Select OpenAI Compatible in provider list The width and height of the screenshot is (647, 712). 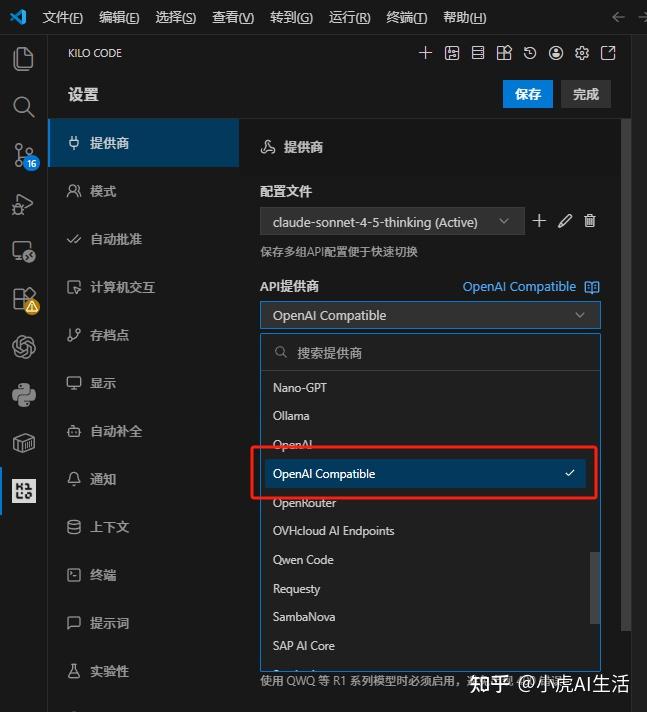pyautogui.click(x=425, y=474)
